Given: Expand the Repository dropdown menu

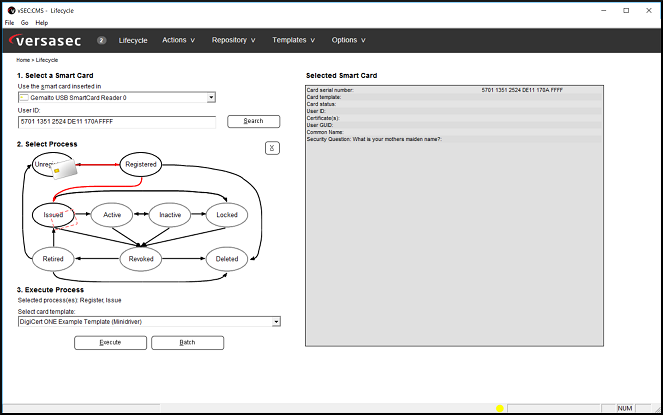Looking at the screenshot, I should (233, 40).
